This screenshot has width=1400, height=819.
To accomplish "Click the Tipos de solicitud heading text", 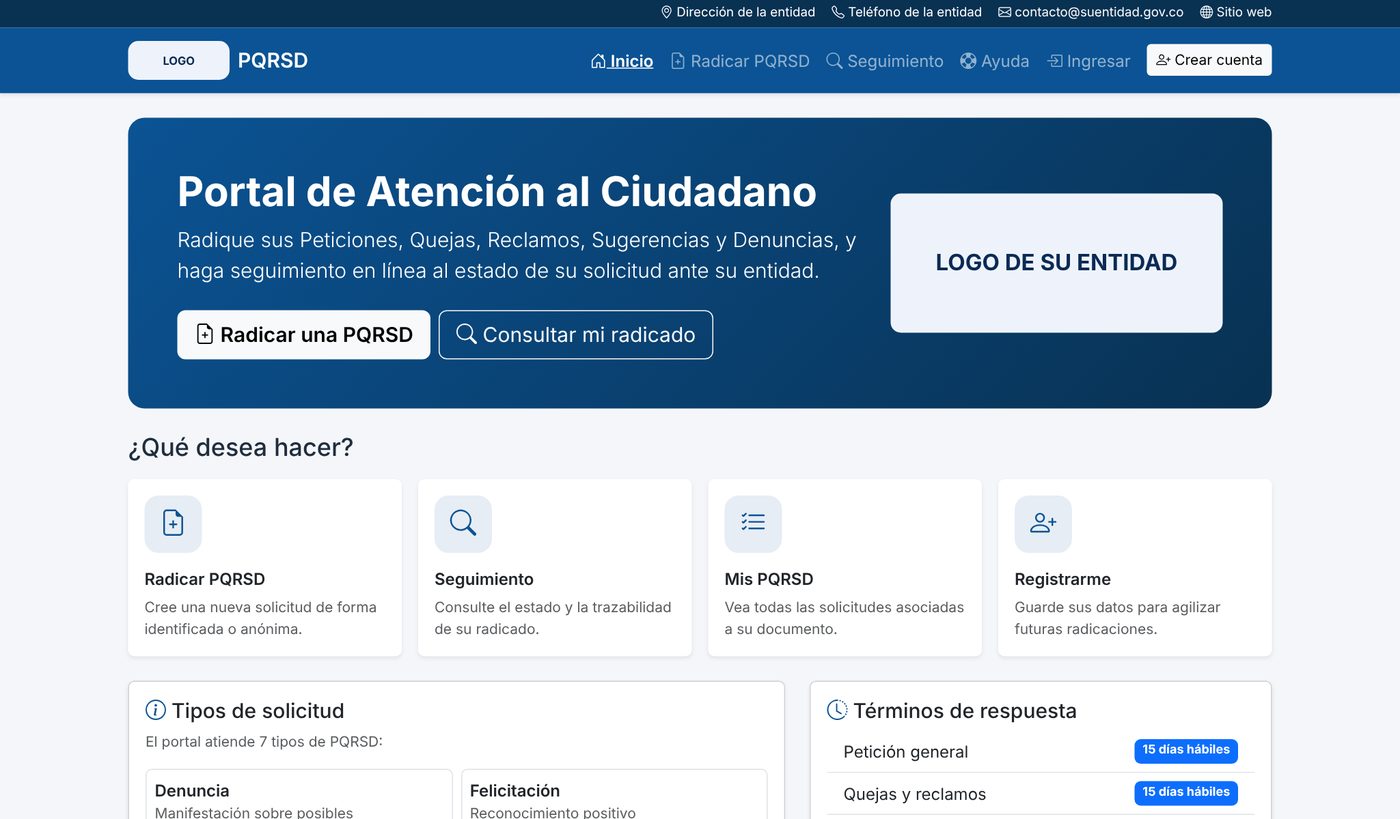I will point(258,711).
